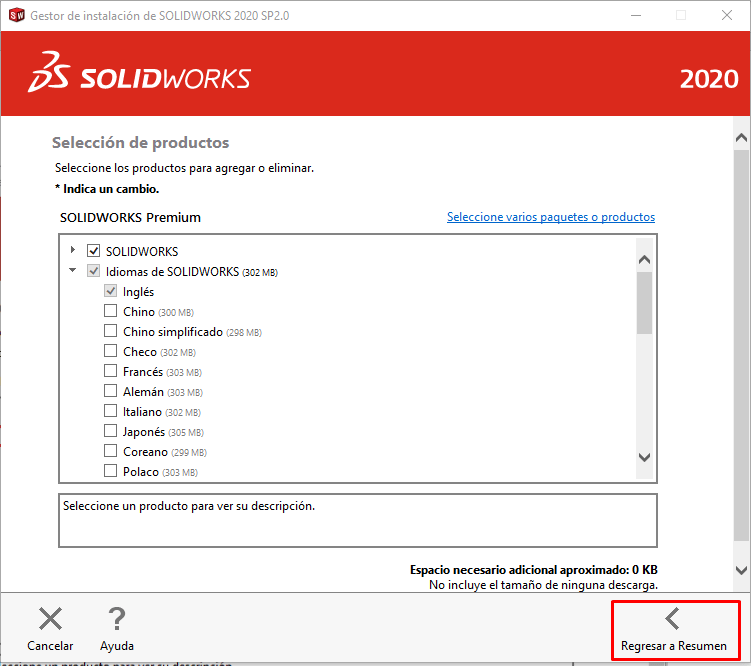This screenshot has height=666, width=751.
Task: Check the Polaco language option
Action: (x=110, y=471)
